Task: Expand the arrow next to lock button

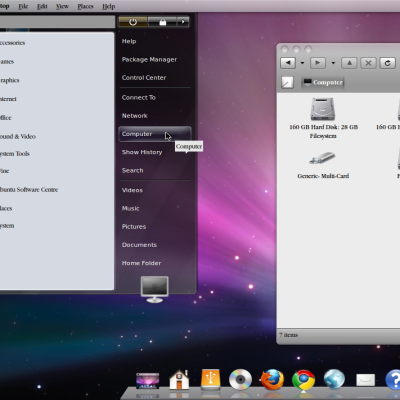Action: 183,22
